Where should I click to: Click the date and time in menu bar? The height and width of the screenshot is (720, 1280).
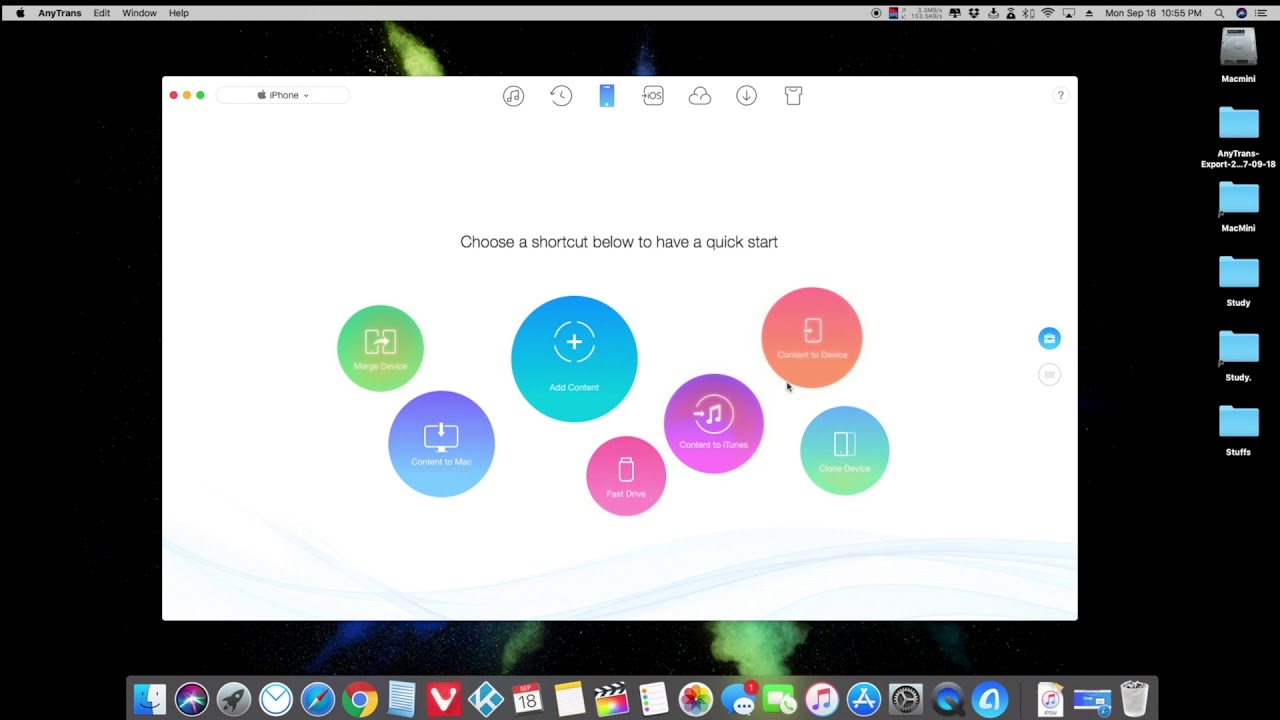click(1153, 13)
